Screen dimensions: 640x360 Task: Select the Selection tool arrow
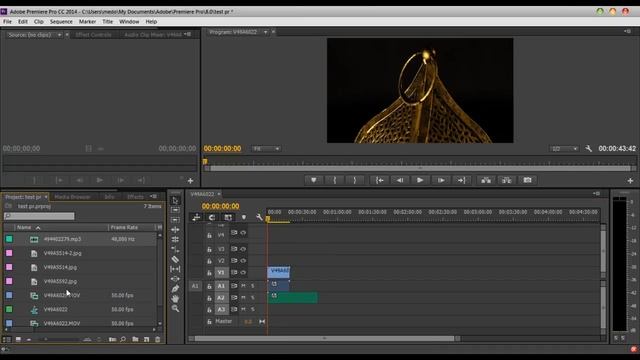pos(176,200)
